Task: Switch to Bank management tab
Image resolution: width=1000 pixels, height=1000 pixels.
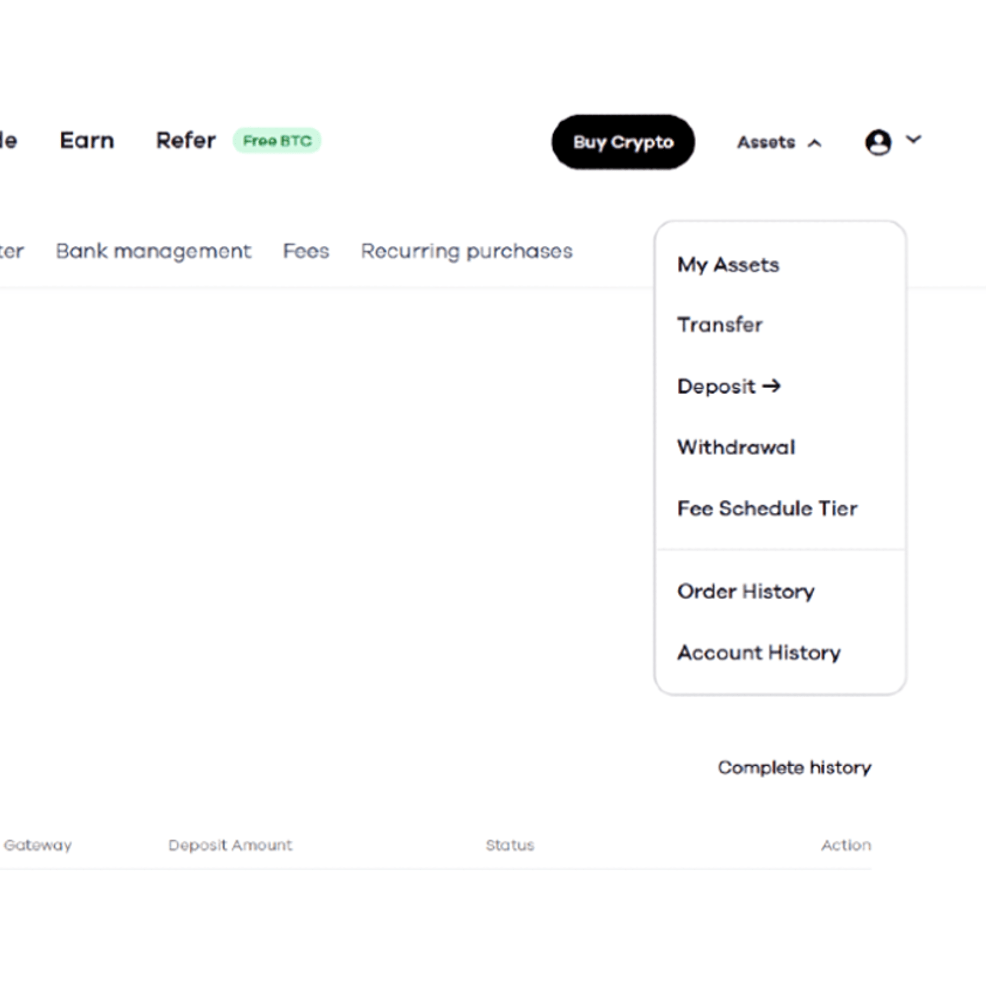Action: 153,251
